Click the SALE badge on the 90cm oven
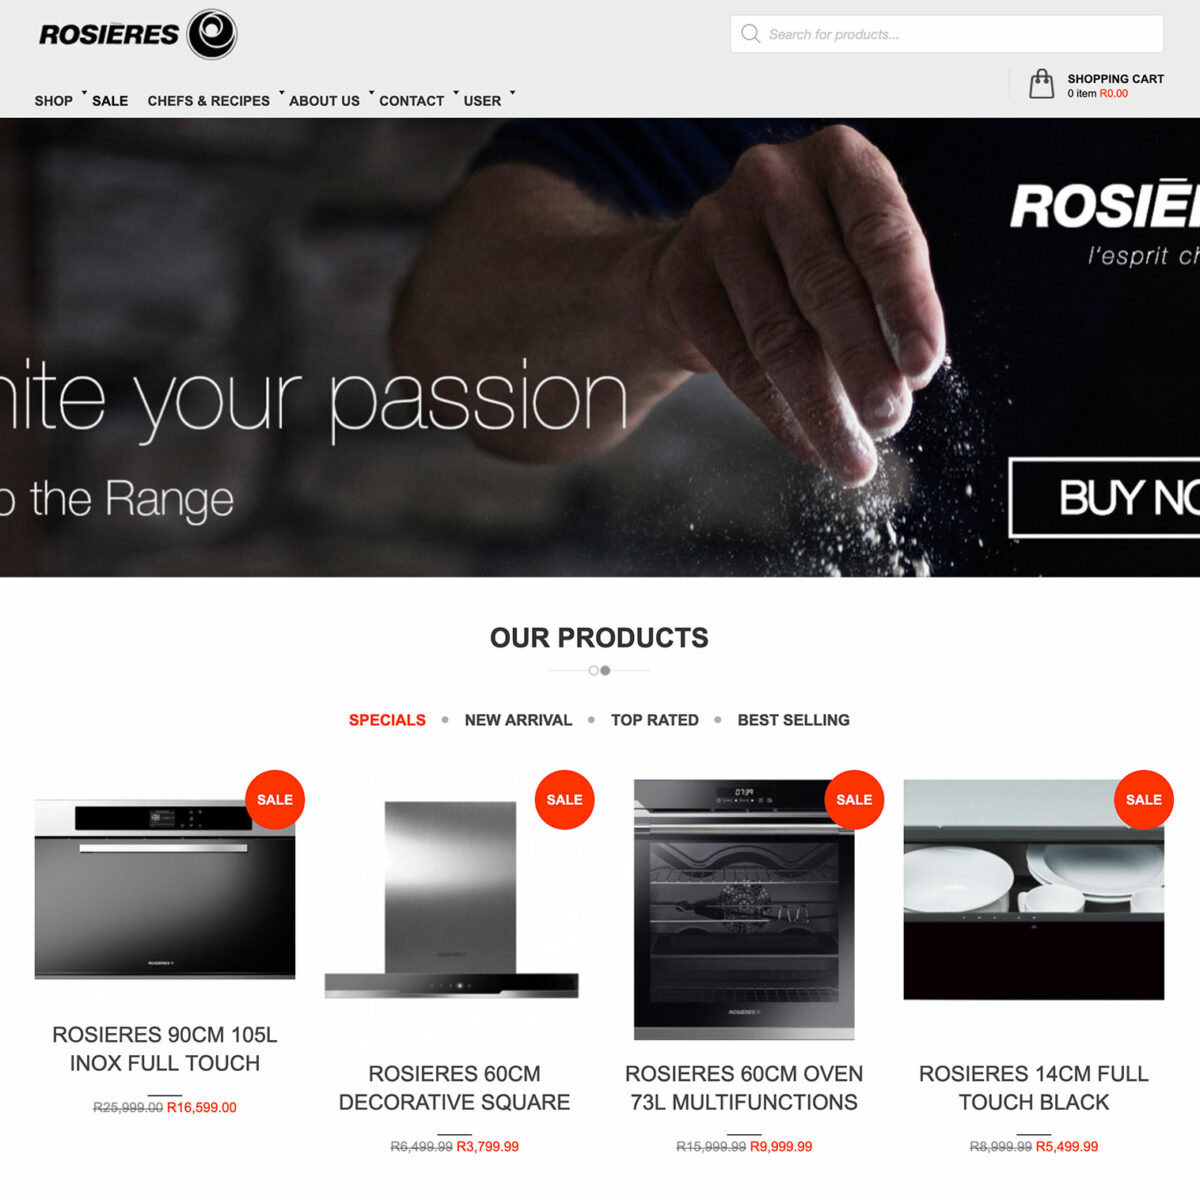The height and width of the screenshot is (1200, 1200). (275, 800)
